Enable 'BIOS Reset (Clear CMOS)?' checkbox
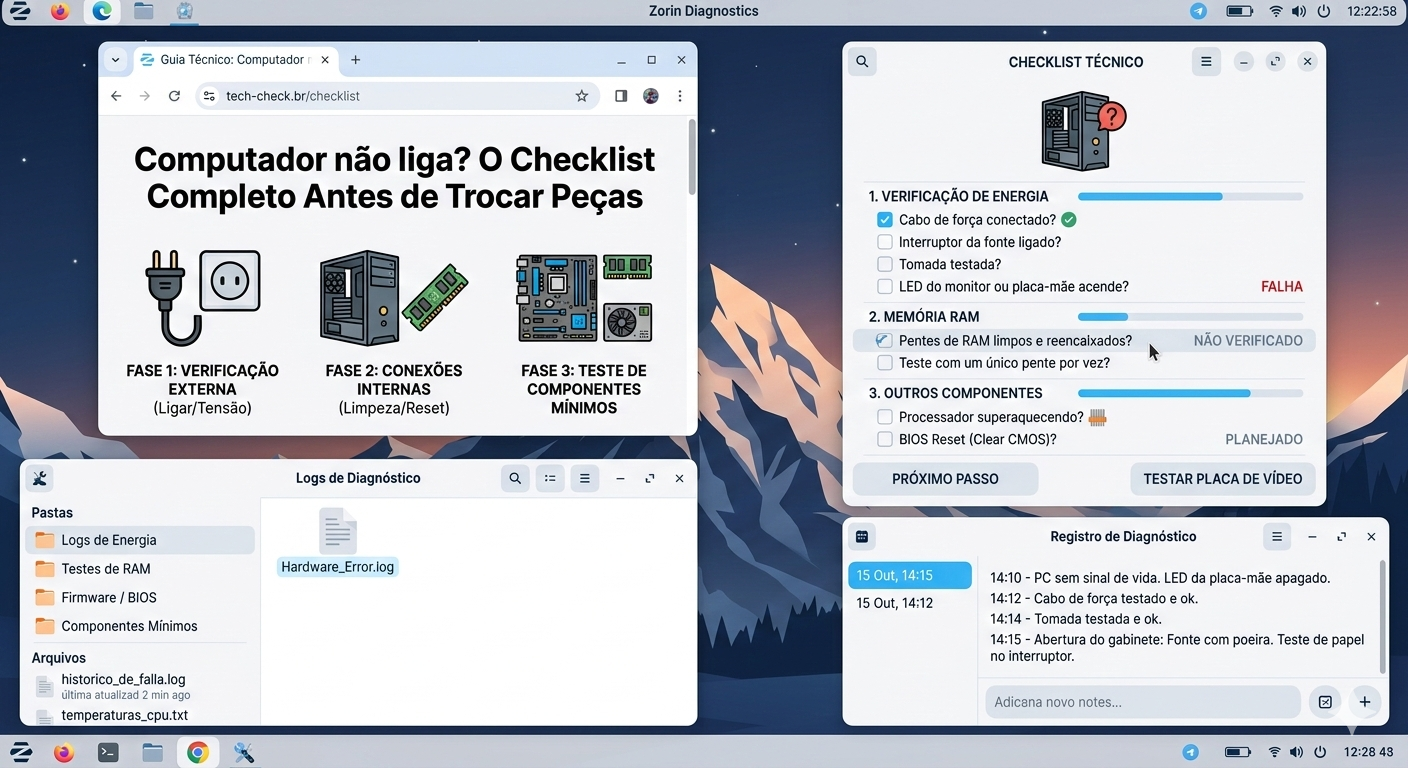The width and height of the screenshot is (1408, 768). (x=884, y=439)
